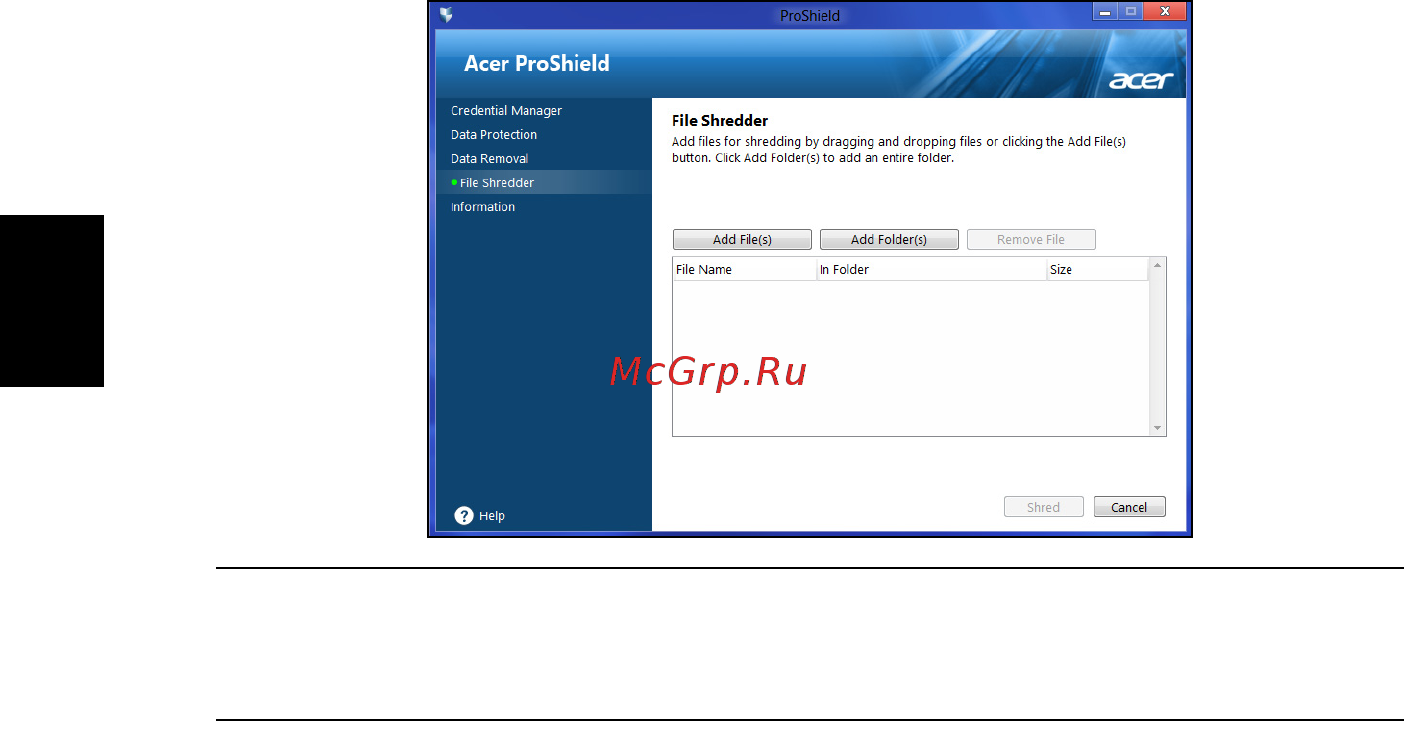Close the ProShield window

tap(1166, 12)
